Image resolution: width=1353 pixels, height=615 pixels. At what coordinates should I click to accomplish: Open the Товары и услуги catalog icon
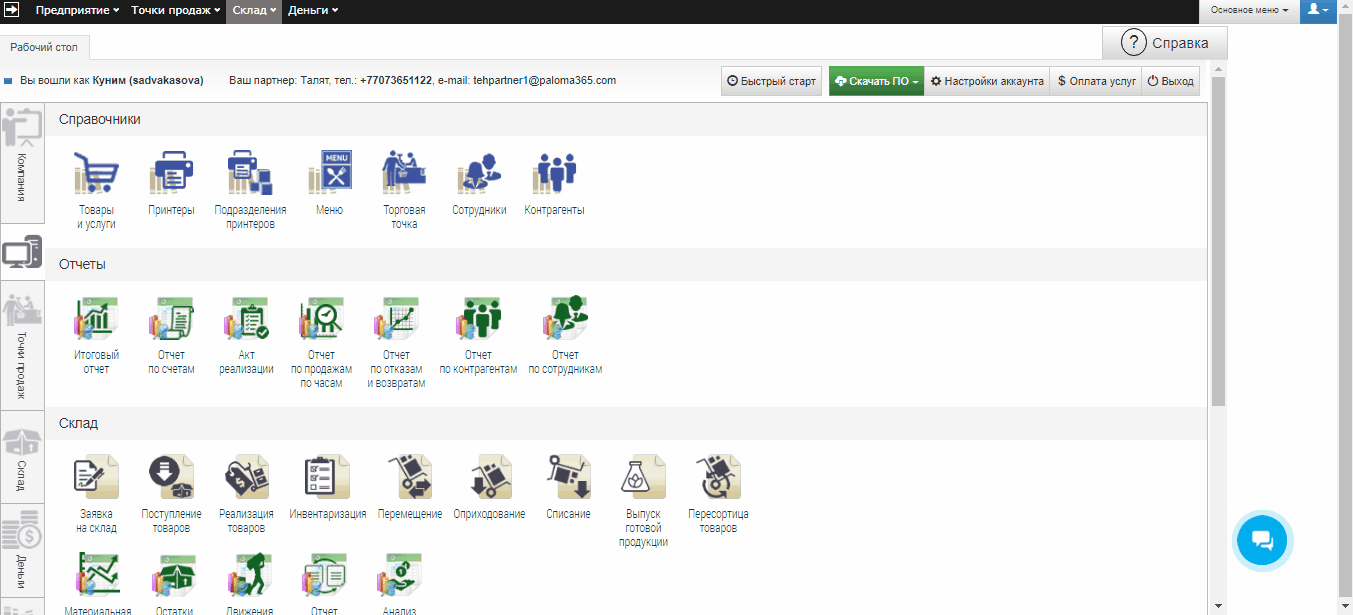97,176
